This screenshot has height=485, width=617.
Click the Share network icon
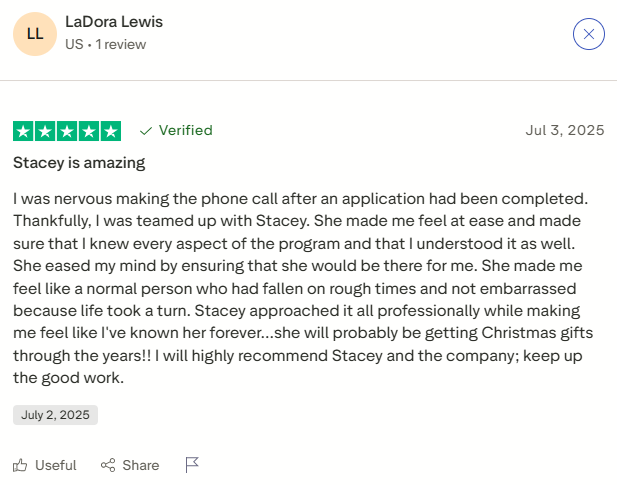109,465
